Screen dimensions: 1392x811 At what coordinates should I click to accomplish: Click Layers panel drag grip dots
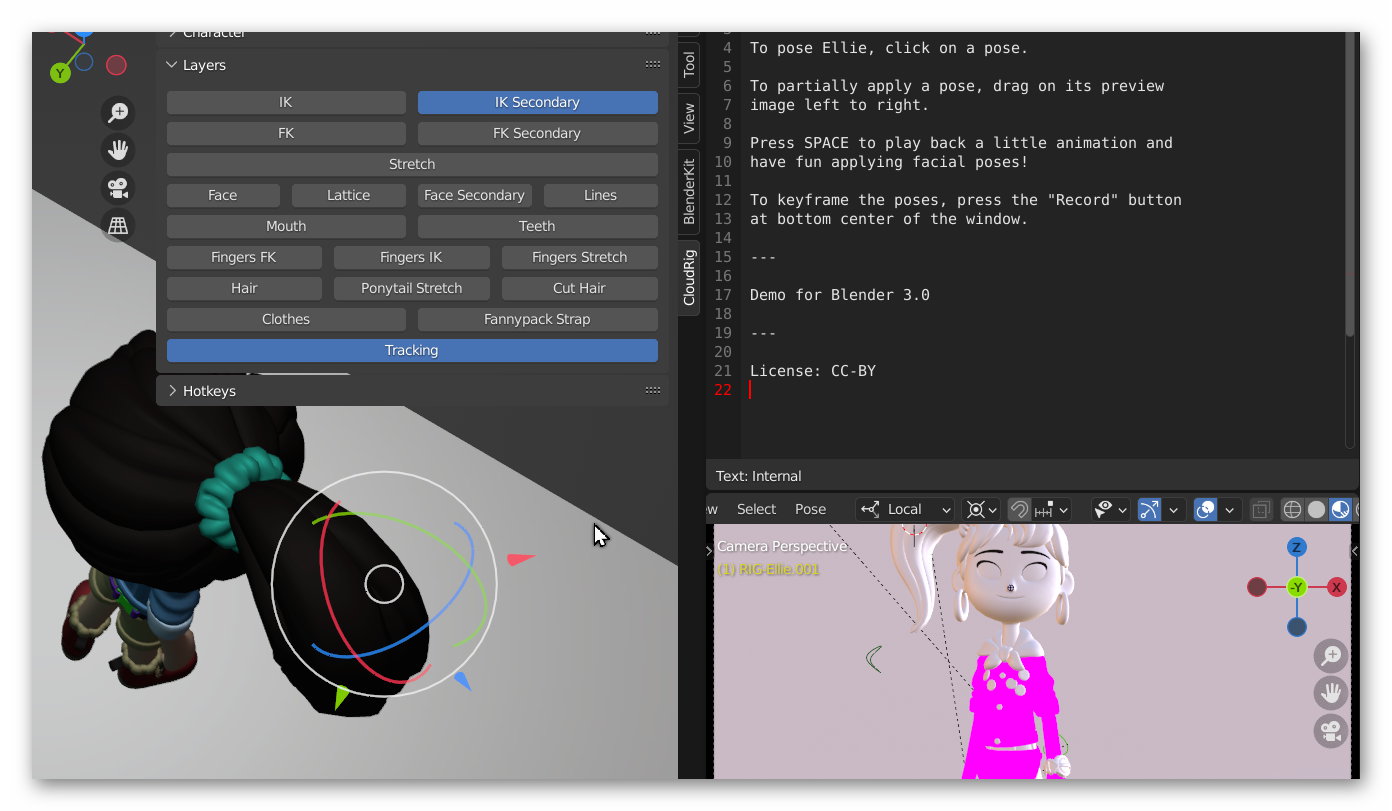tap(653, 64)
